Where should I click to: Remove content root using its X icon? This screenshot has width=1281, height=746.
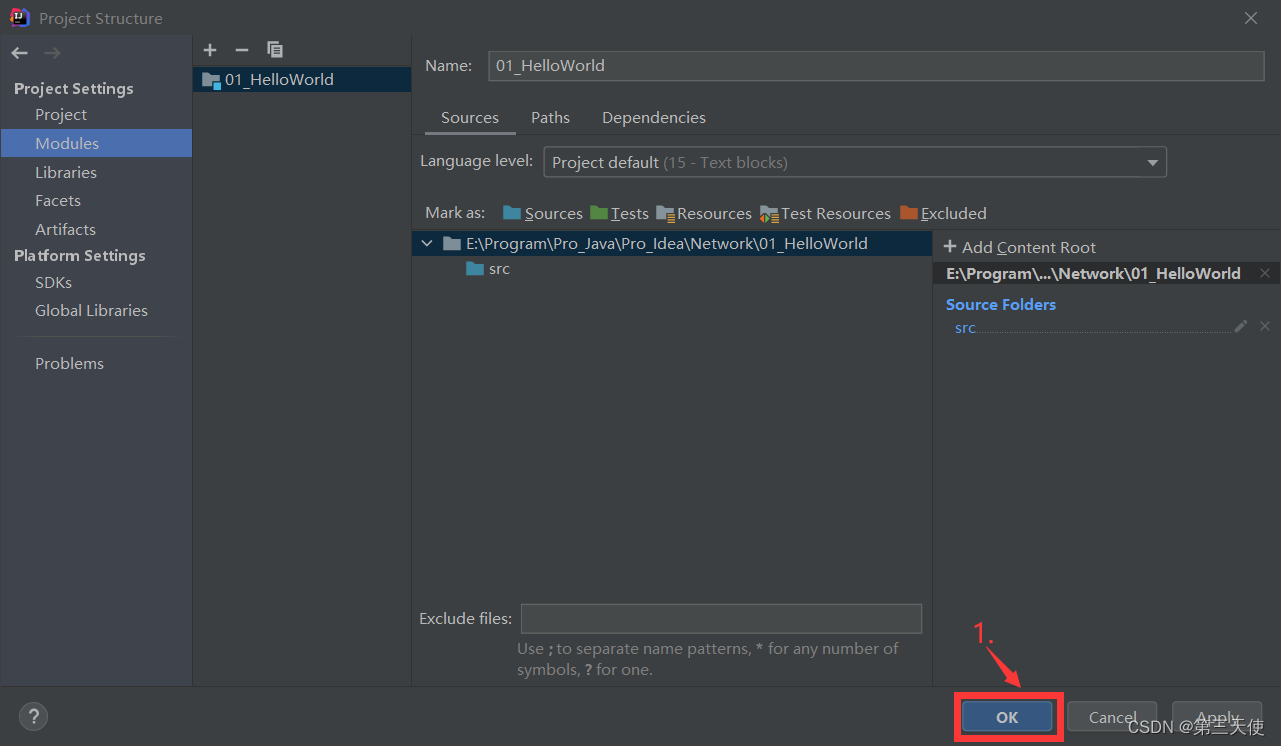coord(1265,273)
